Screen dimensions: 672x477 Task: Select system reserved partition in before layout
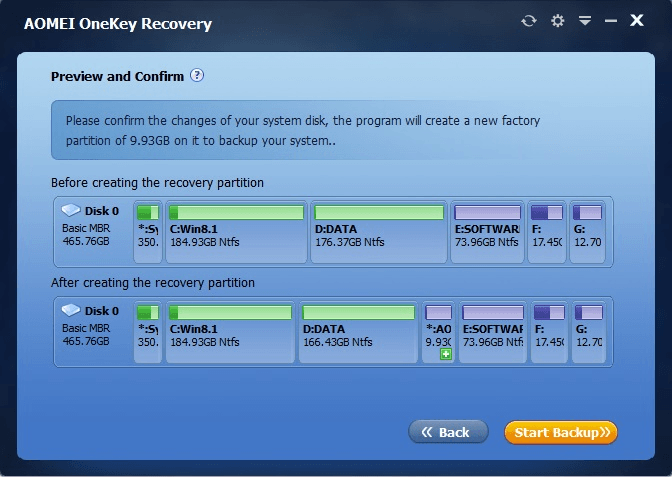click(148, 231)
